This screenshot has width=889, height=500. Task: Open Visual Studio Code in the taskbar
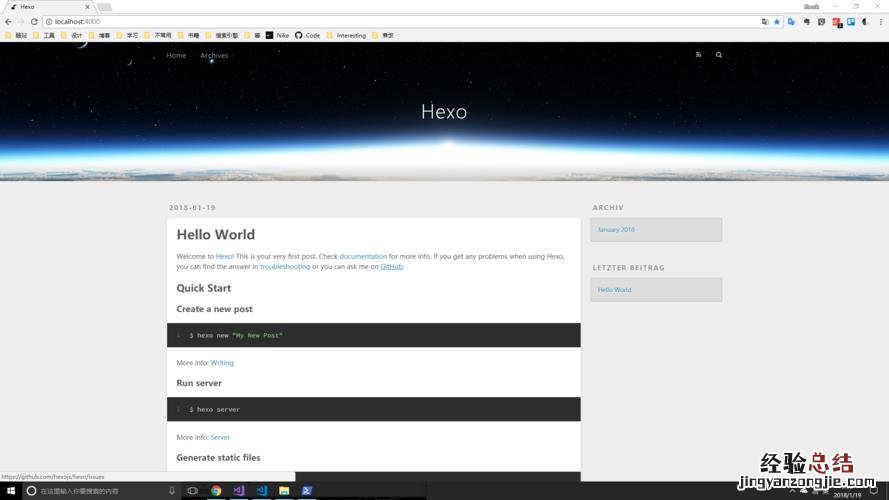pyautogui.click(x=261, y=491)
